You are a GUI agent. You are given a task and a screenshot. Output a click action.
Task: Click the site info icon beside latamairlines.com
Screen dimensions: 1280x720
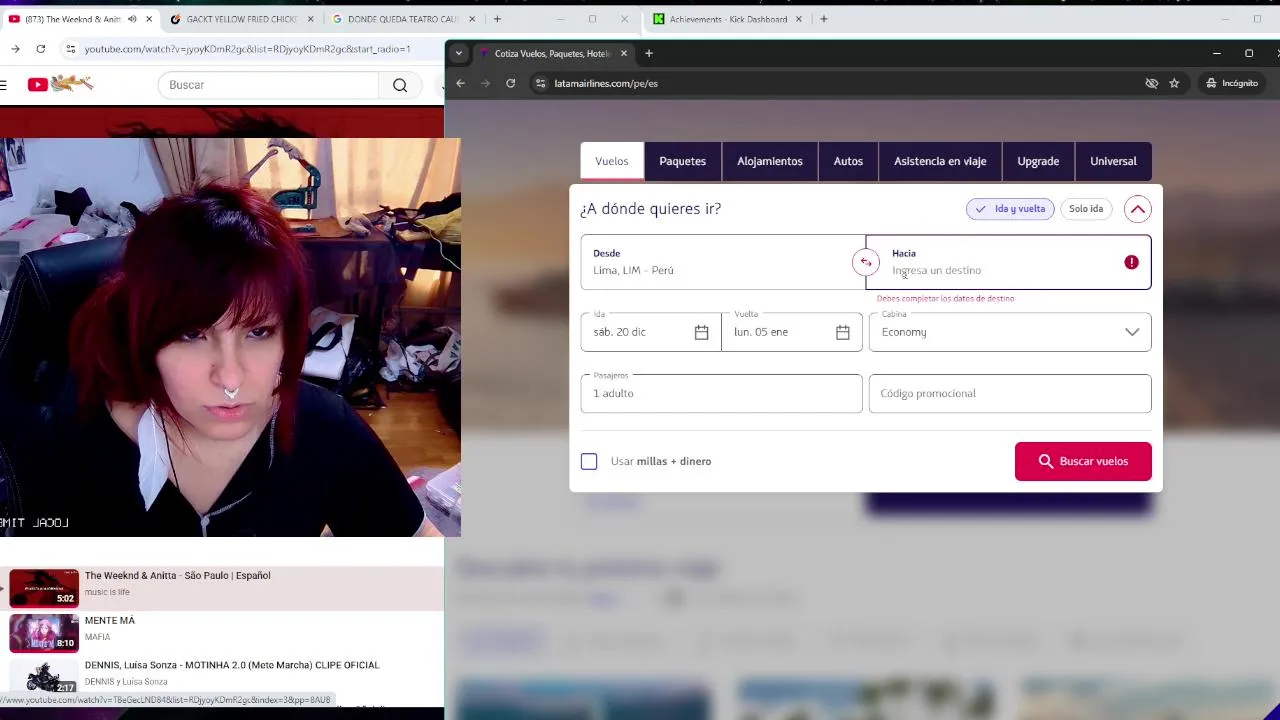(540, 83)
